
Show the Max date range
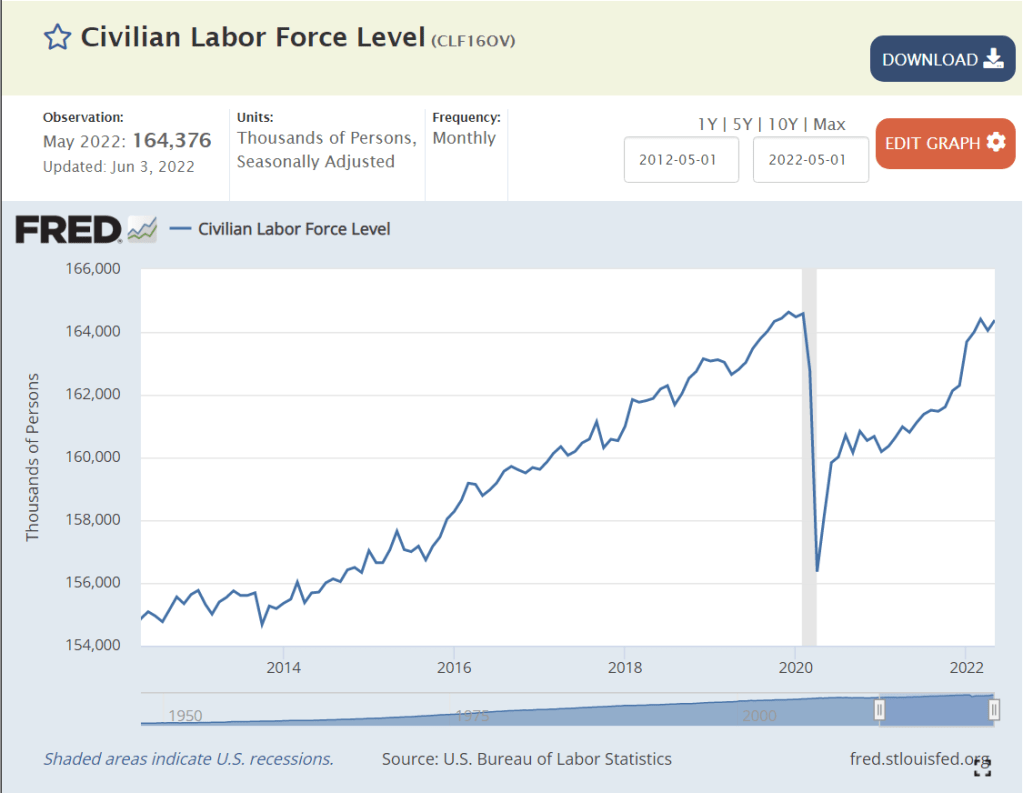click(829, 124)
